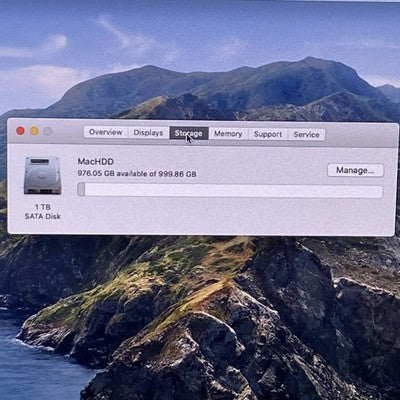Select the Storage tab

point(189,133)
